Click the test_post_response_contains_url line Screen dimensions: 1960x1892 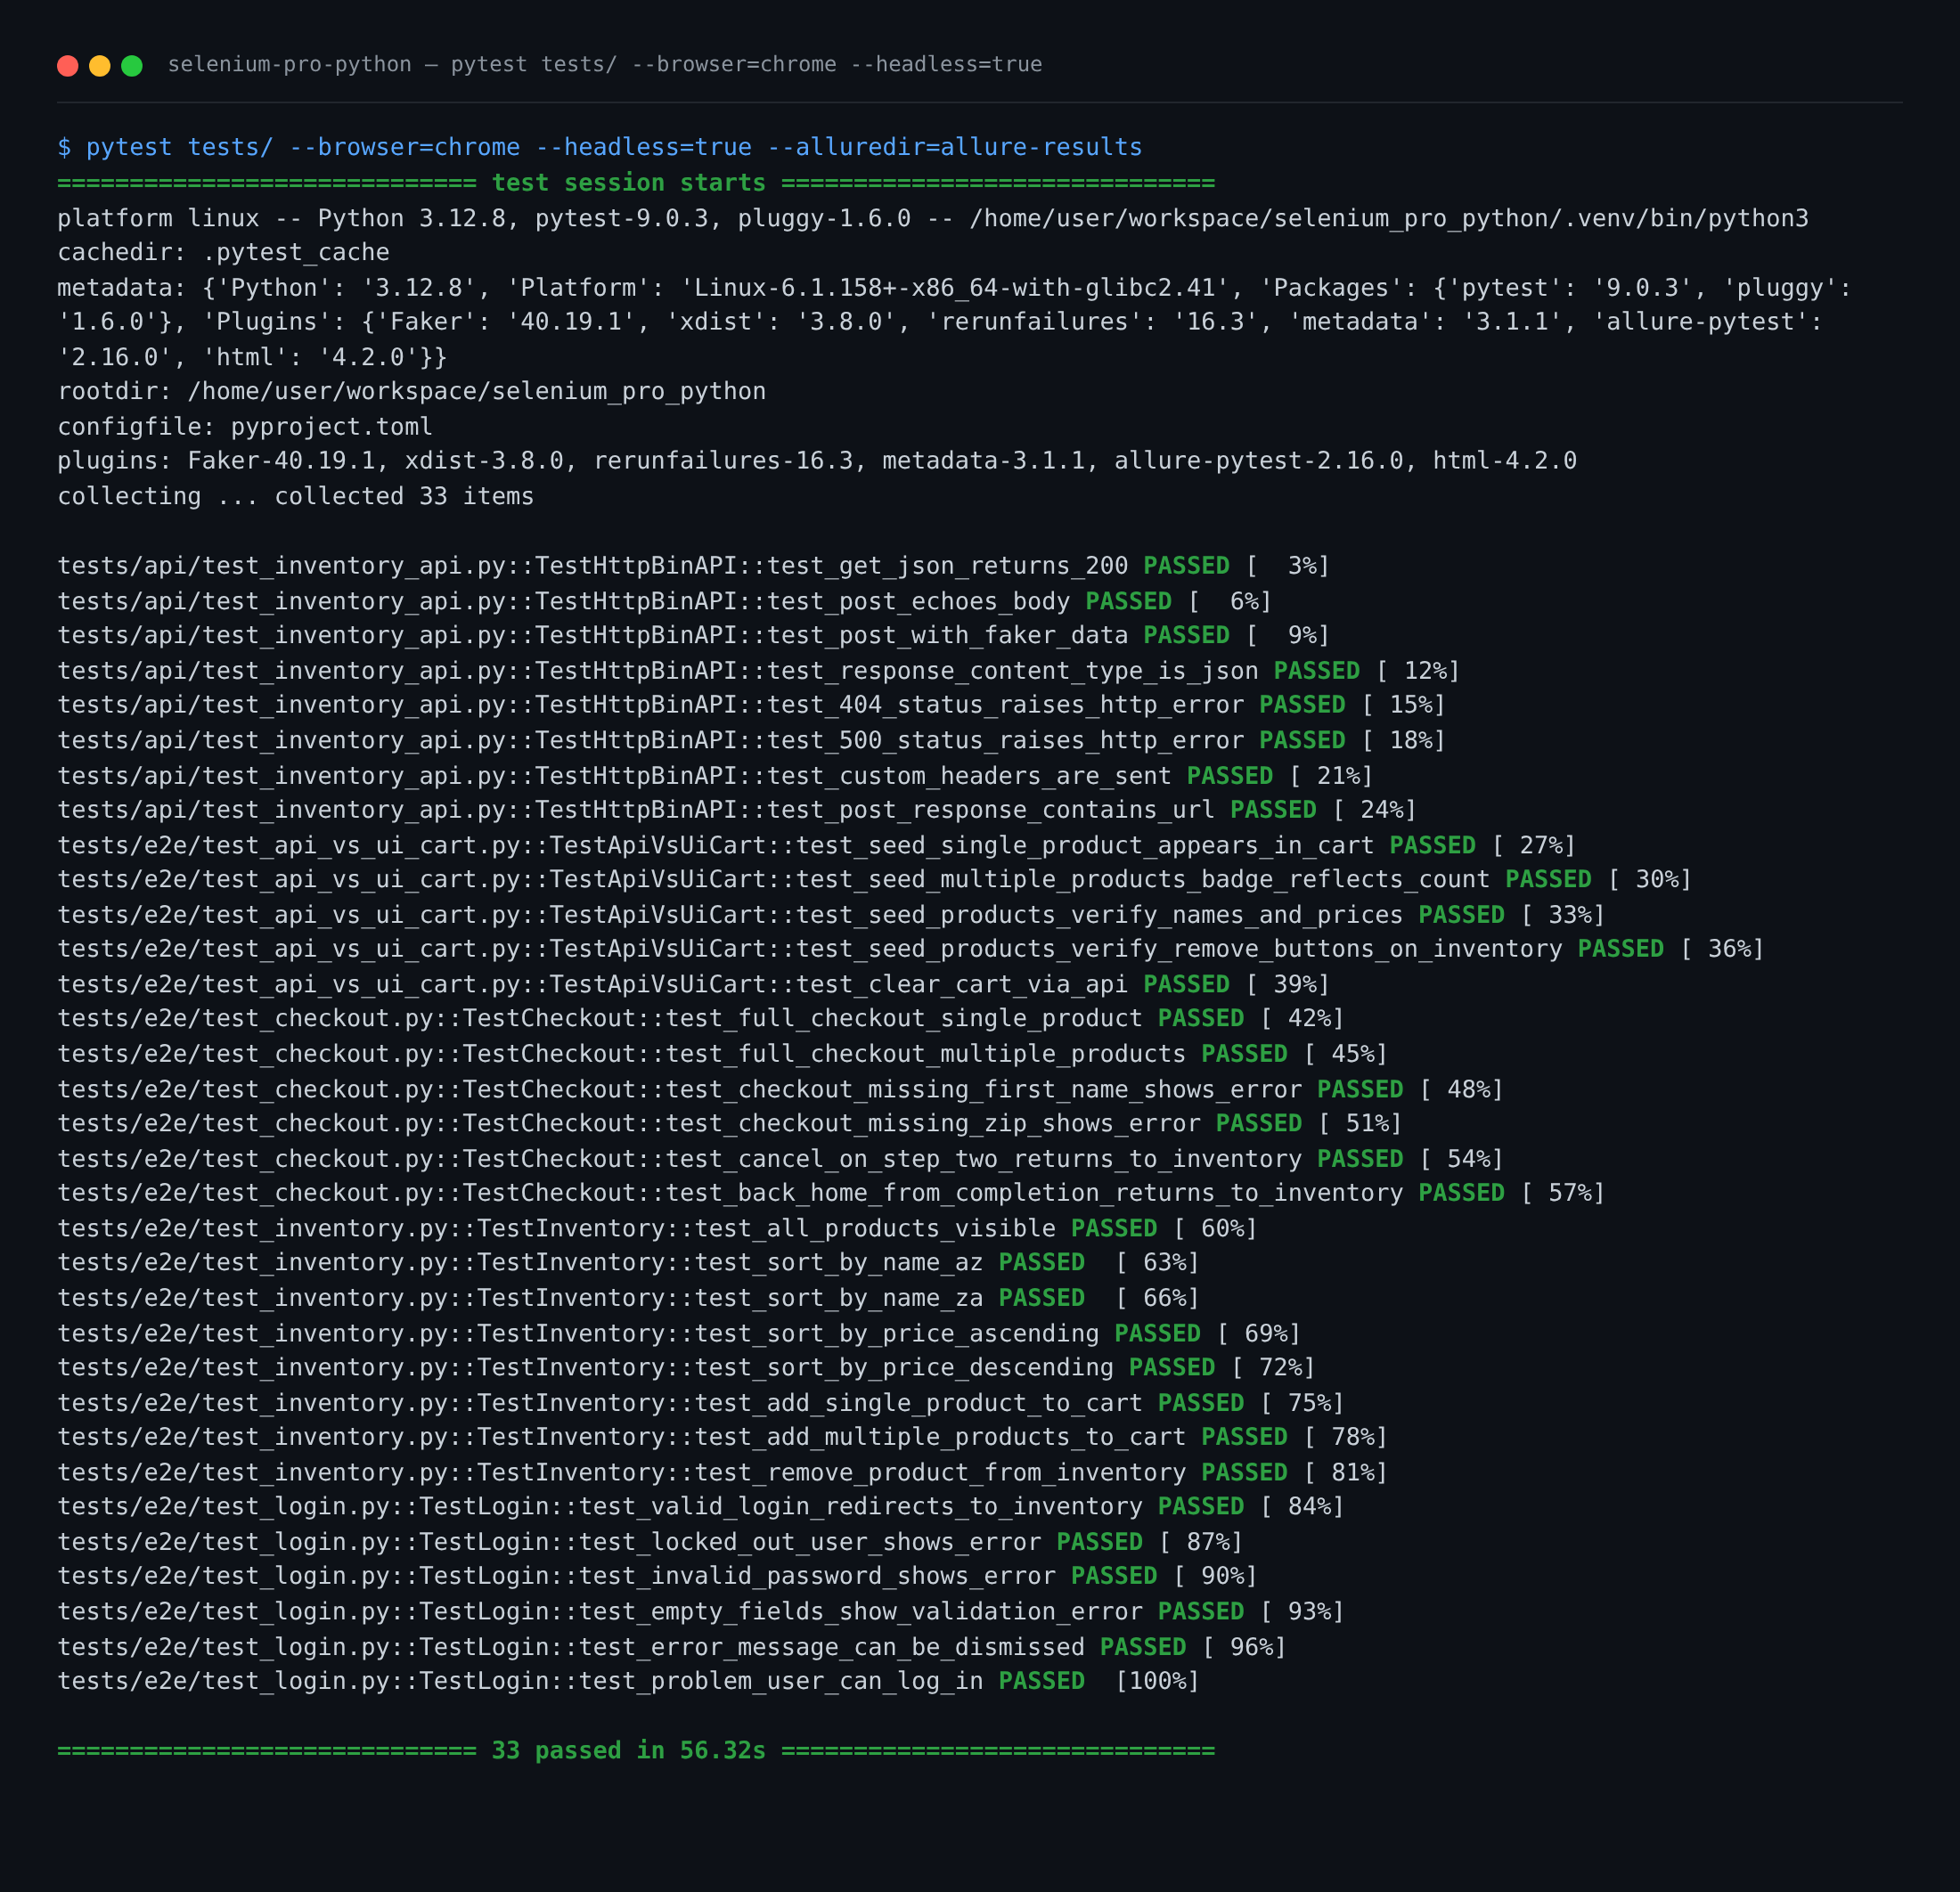pos(737,810)
